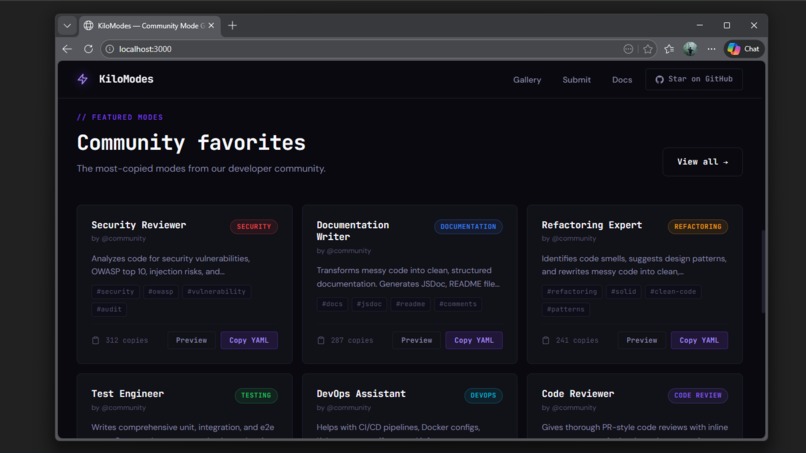Click the #jsdoc tag
The image size is (806, 453).
pyautogui.click(x=369, y=304)
